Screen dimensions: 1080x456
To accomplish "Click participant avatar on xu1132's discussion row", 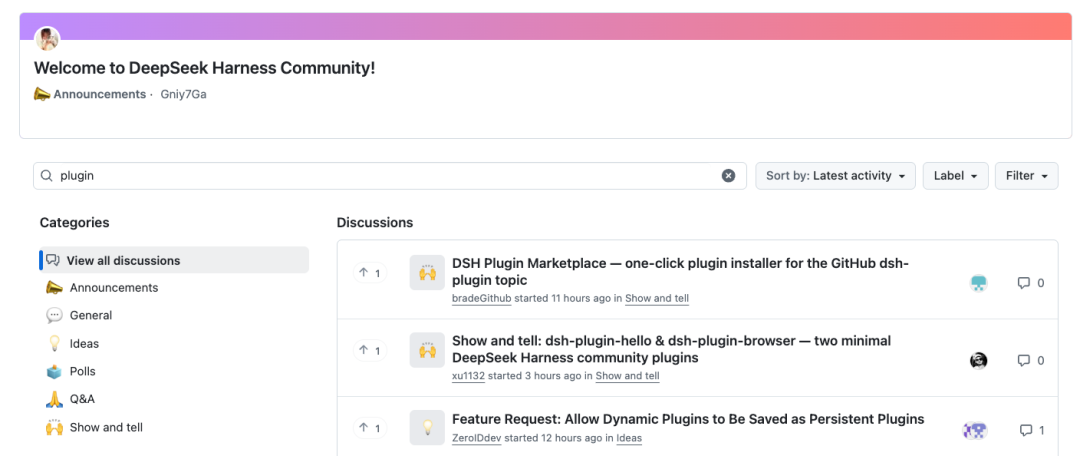I will point(979,360).
